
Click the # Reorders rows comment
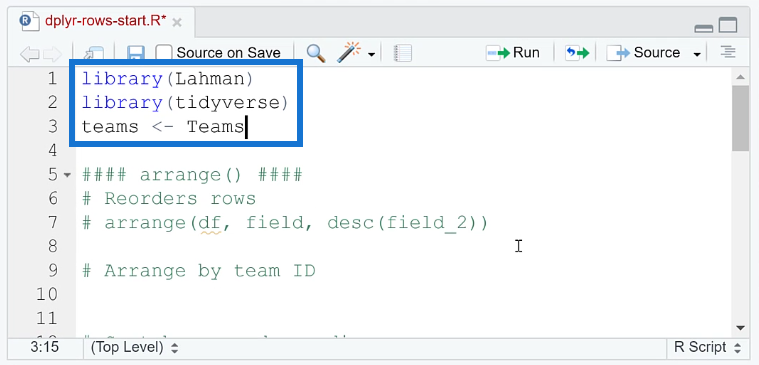[x=169, y=198]
